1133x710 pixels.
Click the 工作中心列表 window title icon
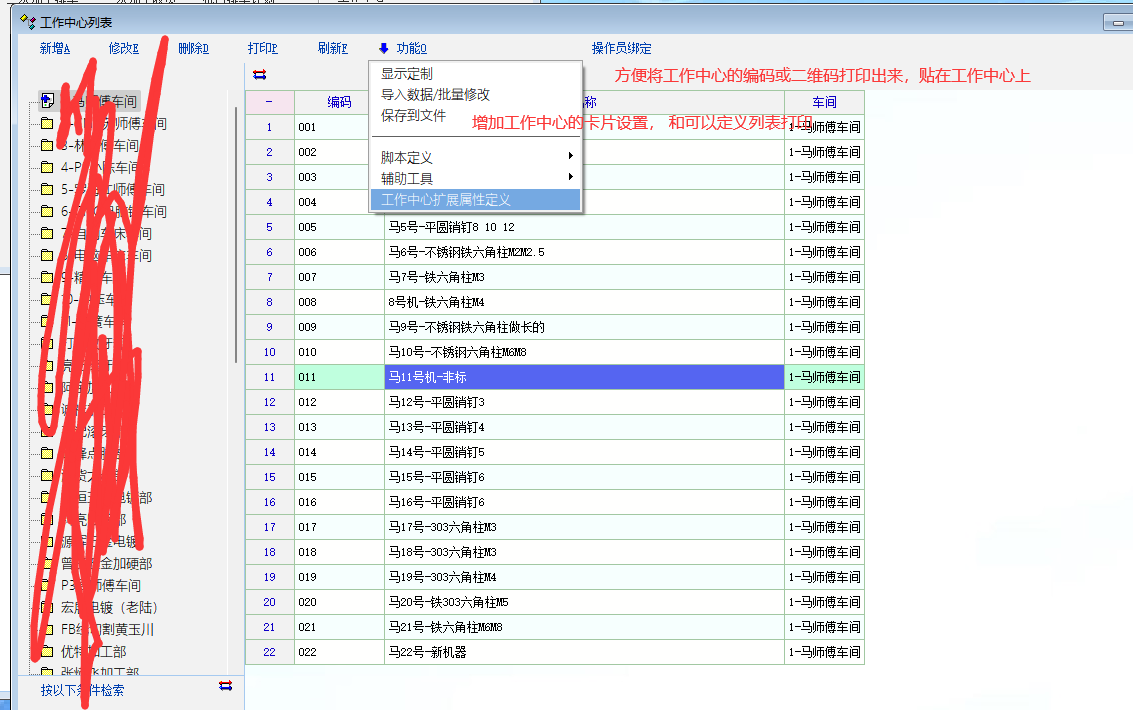point(28,21)
